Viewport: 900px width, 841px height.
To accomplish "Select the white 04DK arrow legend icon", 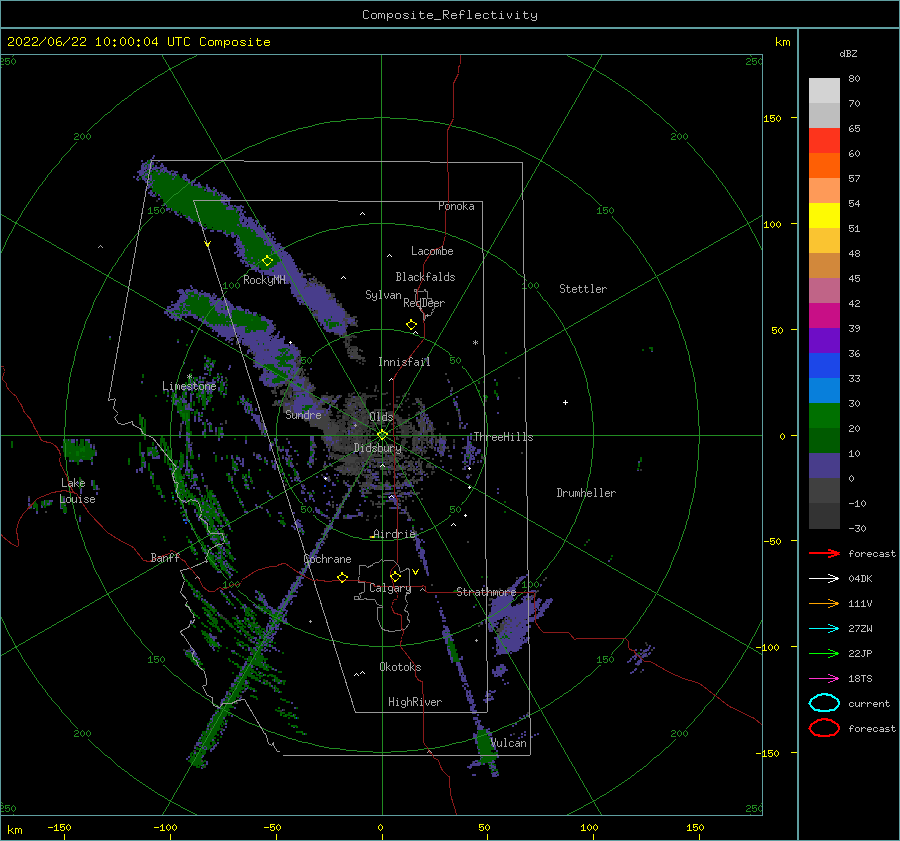I will (x=824, y=578).
